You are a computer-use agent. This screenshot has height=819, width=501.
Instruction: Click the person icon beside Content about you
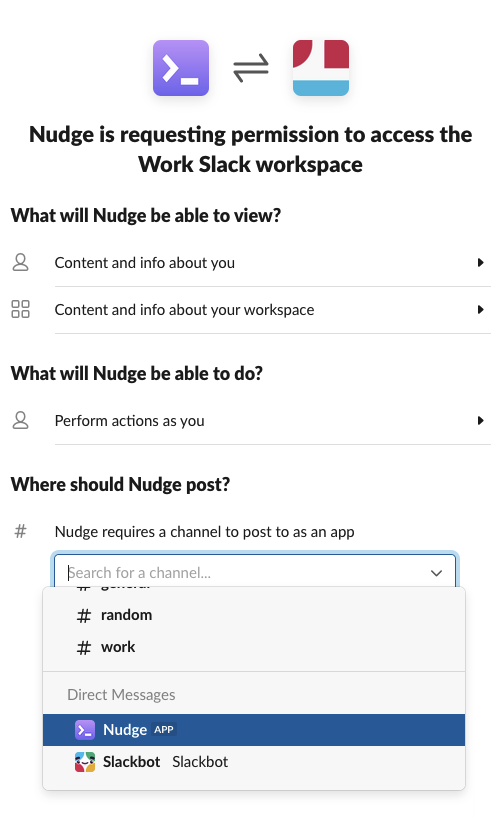(x=20, y=262)
